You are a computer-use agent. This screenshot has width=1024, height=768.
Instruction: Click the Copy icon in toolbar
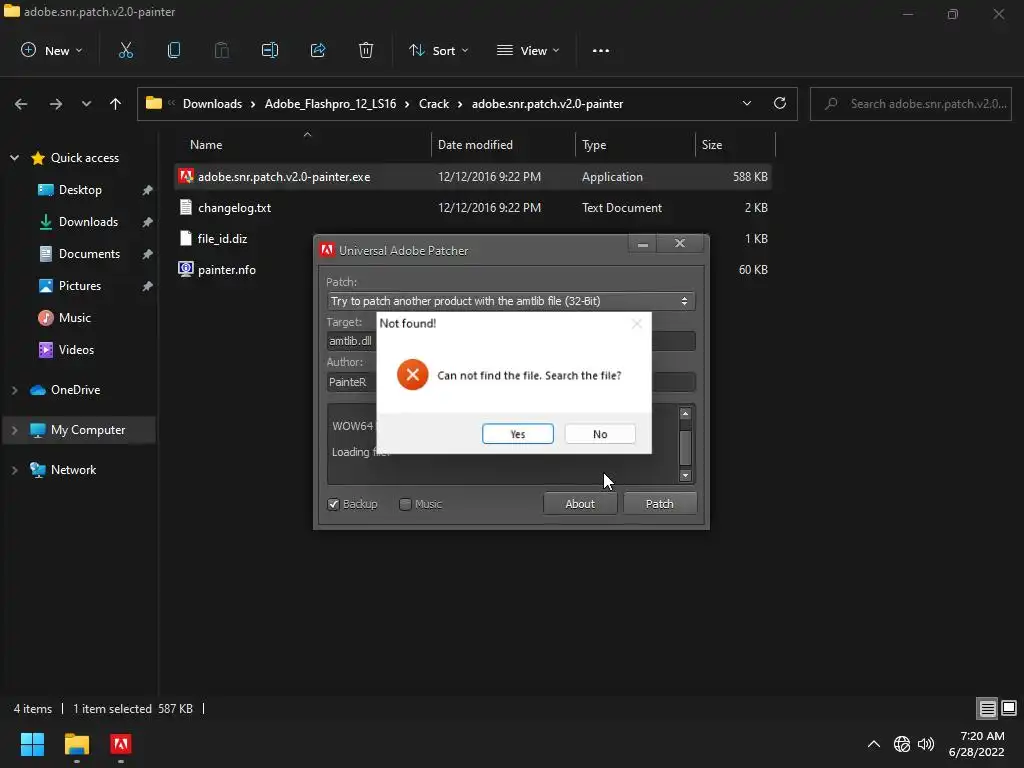pos(174,50)
